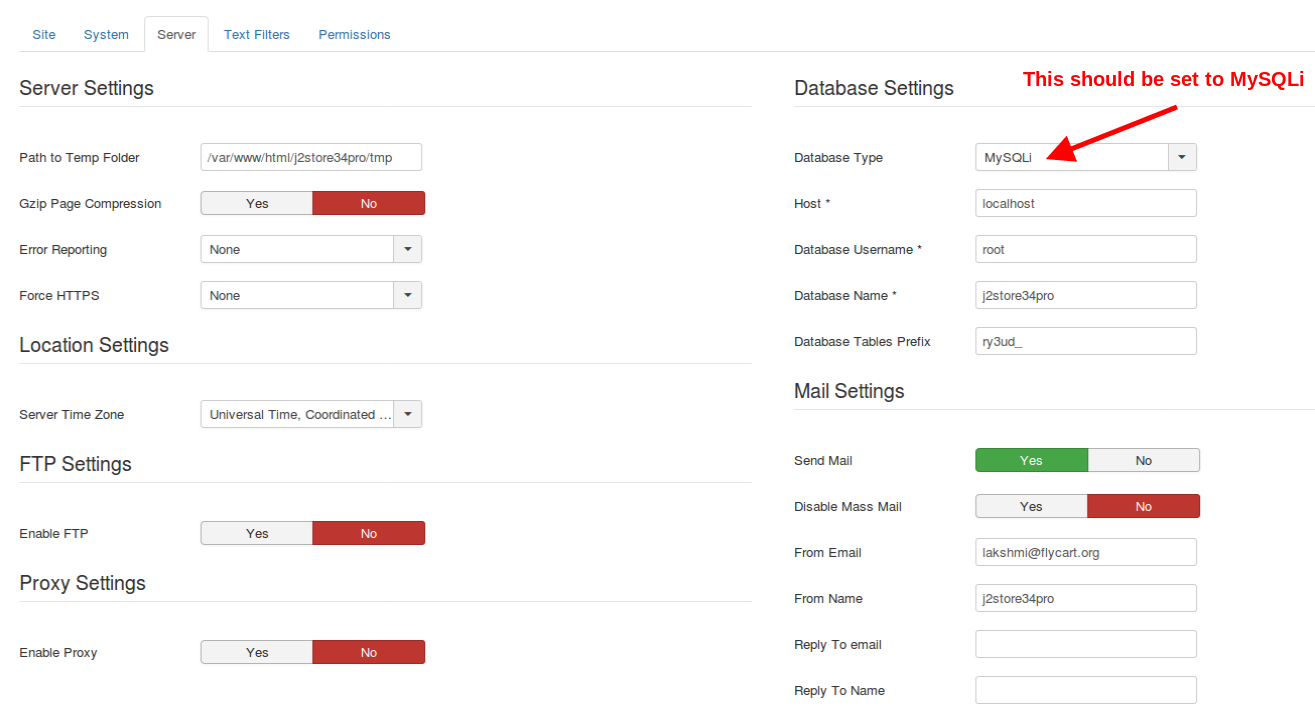Viewport: 1315px width, 719px height.
Task: Click the Host input field
Action: [1085, 202]
